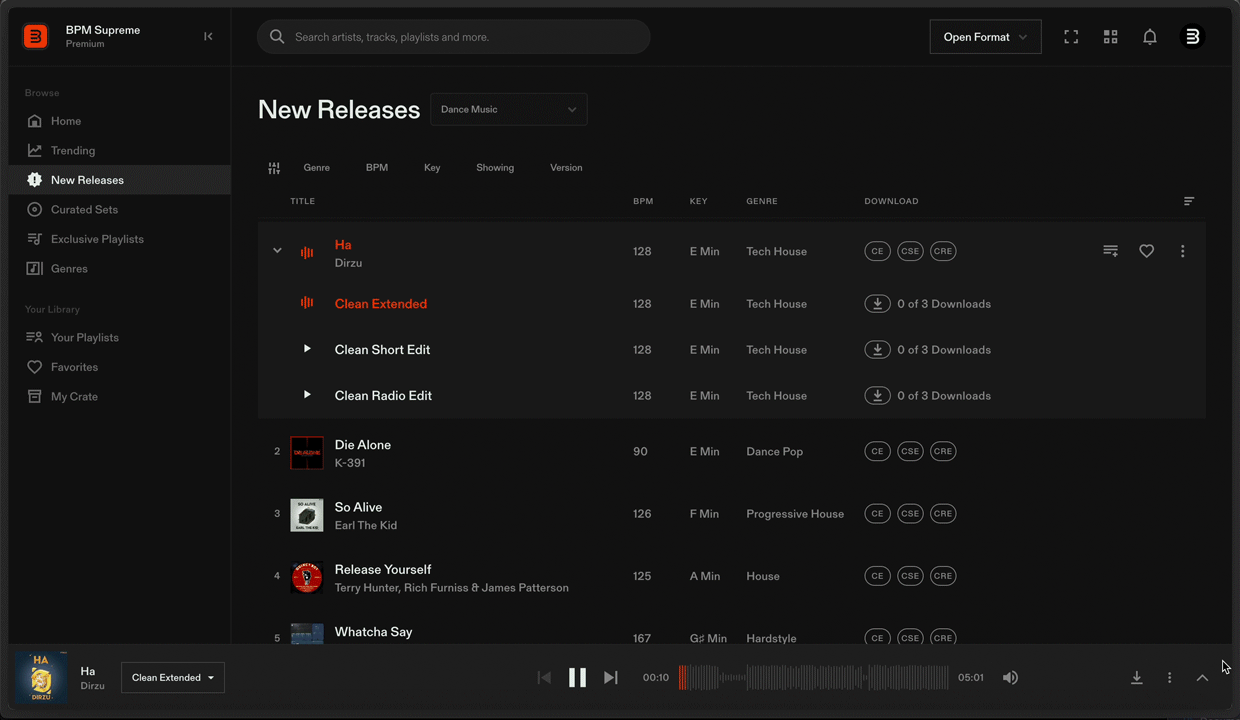Skip to the next track

pos(611,677)
